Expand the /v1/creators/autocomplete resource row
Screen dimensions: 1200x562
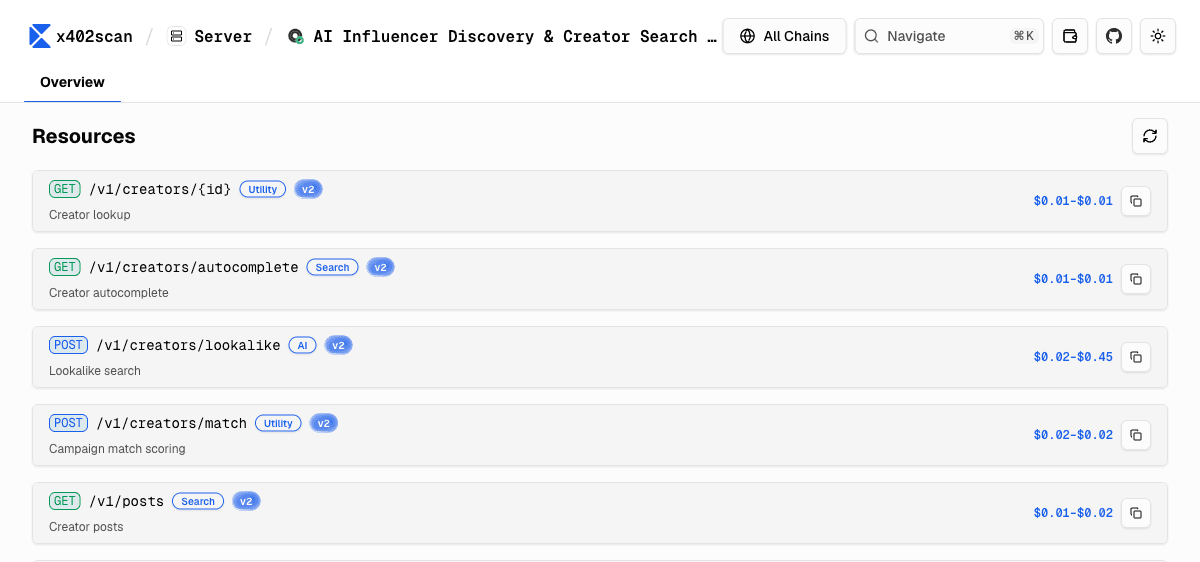[600, 279]
